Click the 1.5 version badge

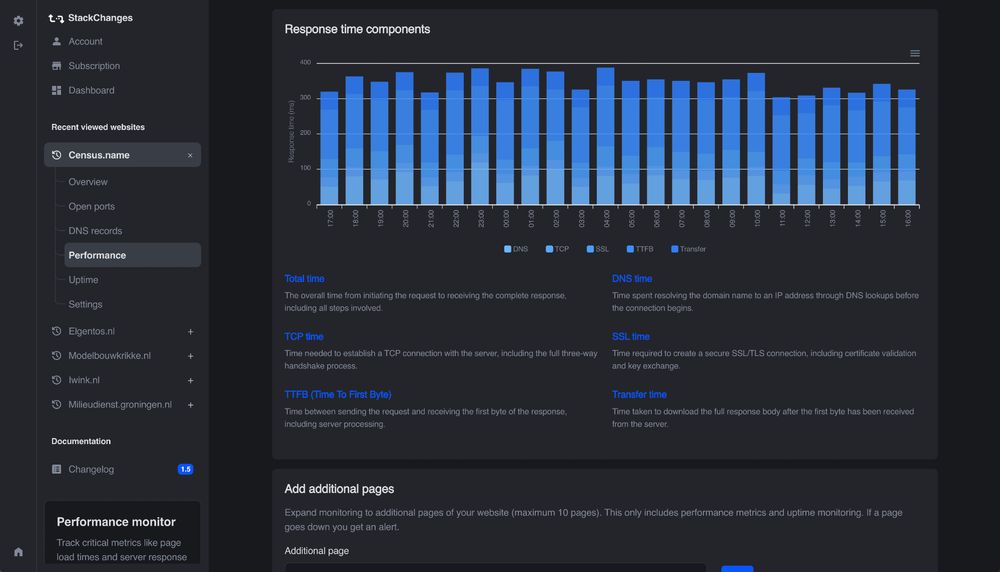(x=185, y=469)
